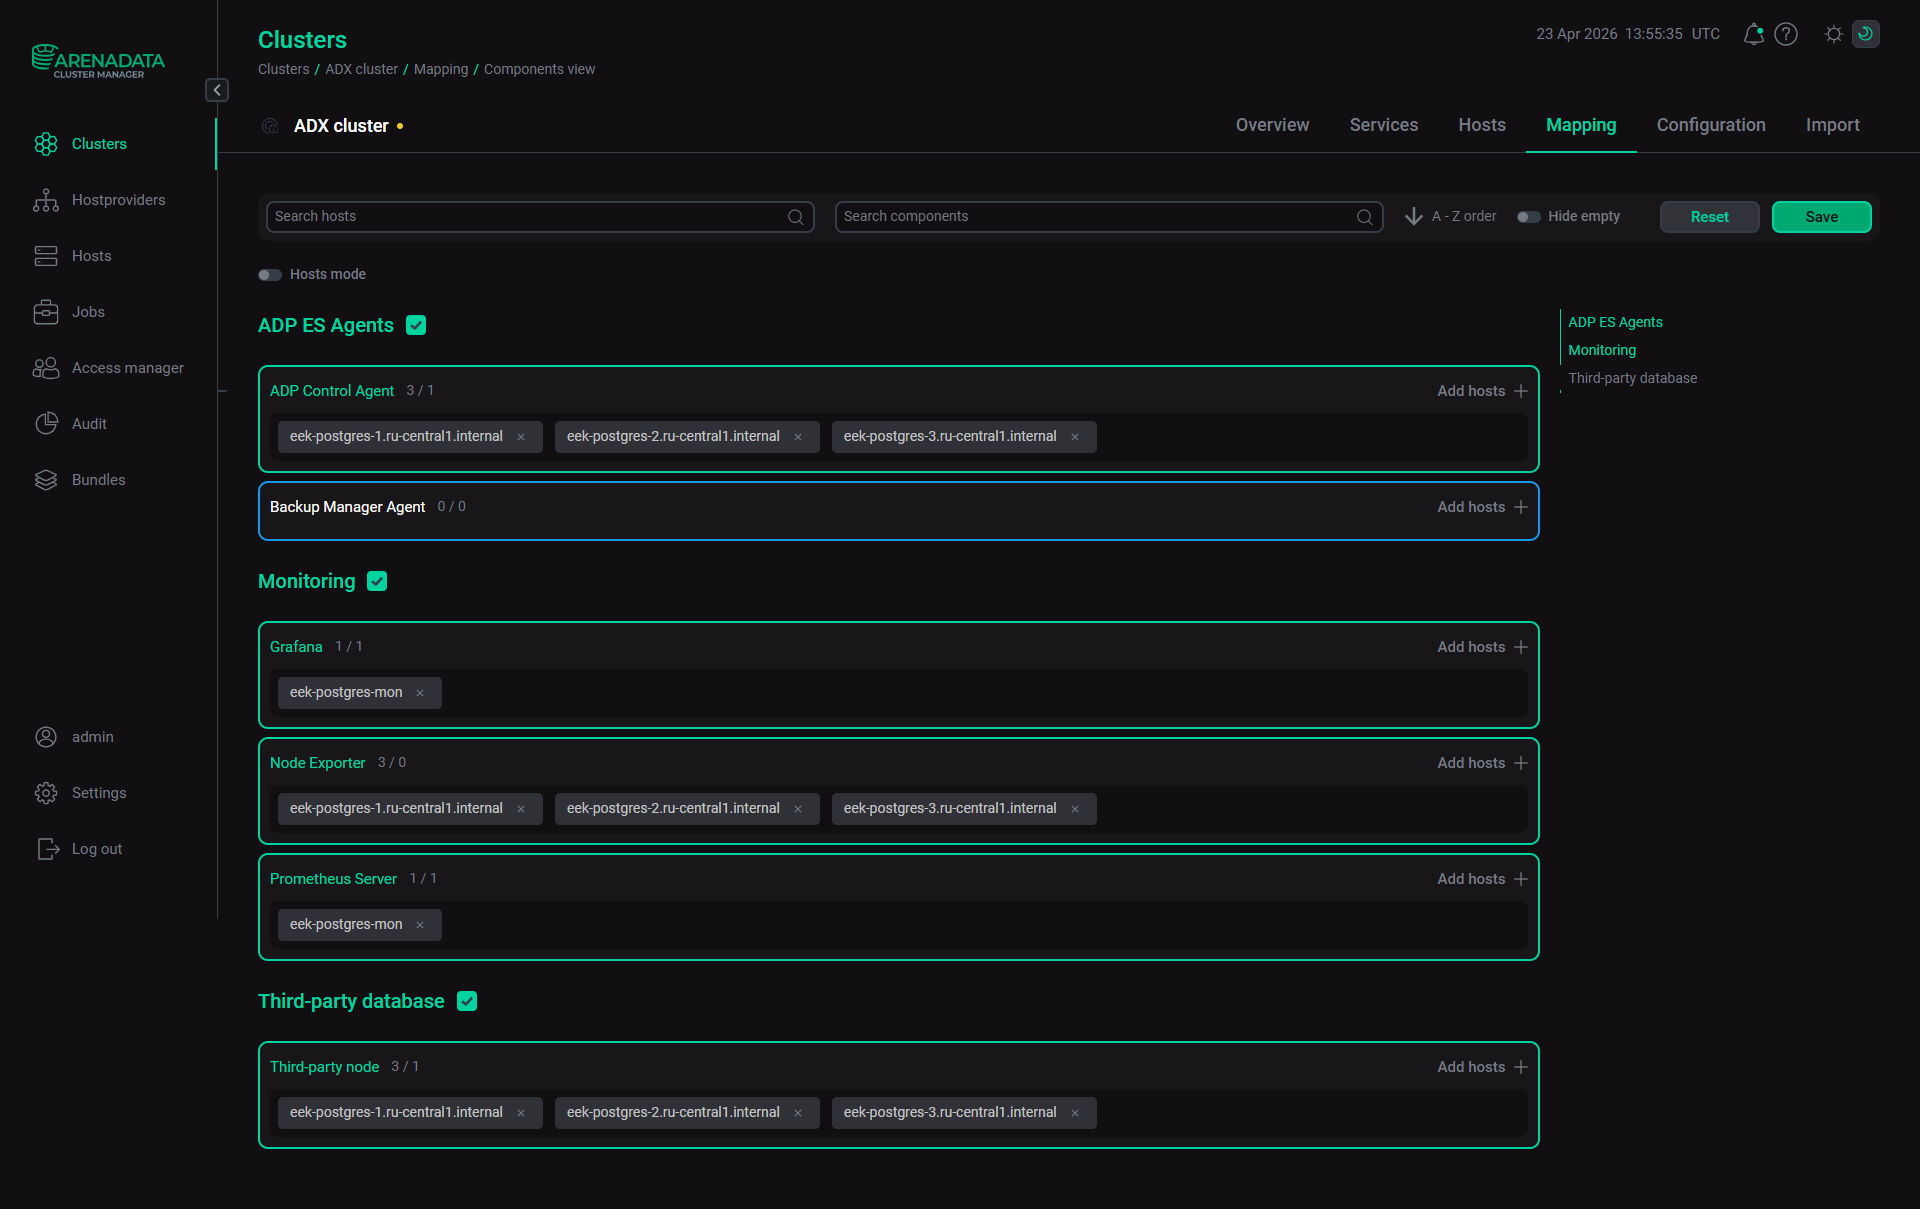Go to Clusters breadcrumb link
This screenshot has width=1920, height=1209.
283,69
